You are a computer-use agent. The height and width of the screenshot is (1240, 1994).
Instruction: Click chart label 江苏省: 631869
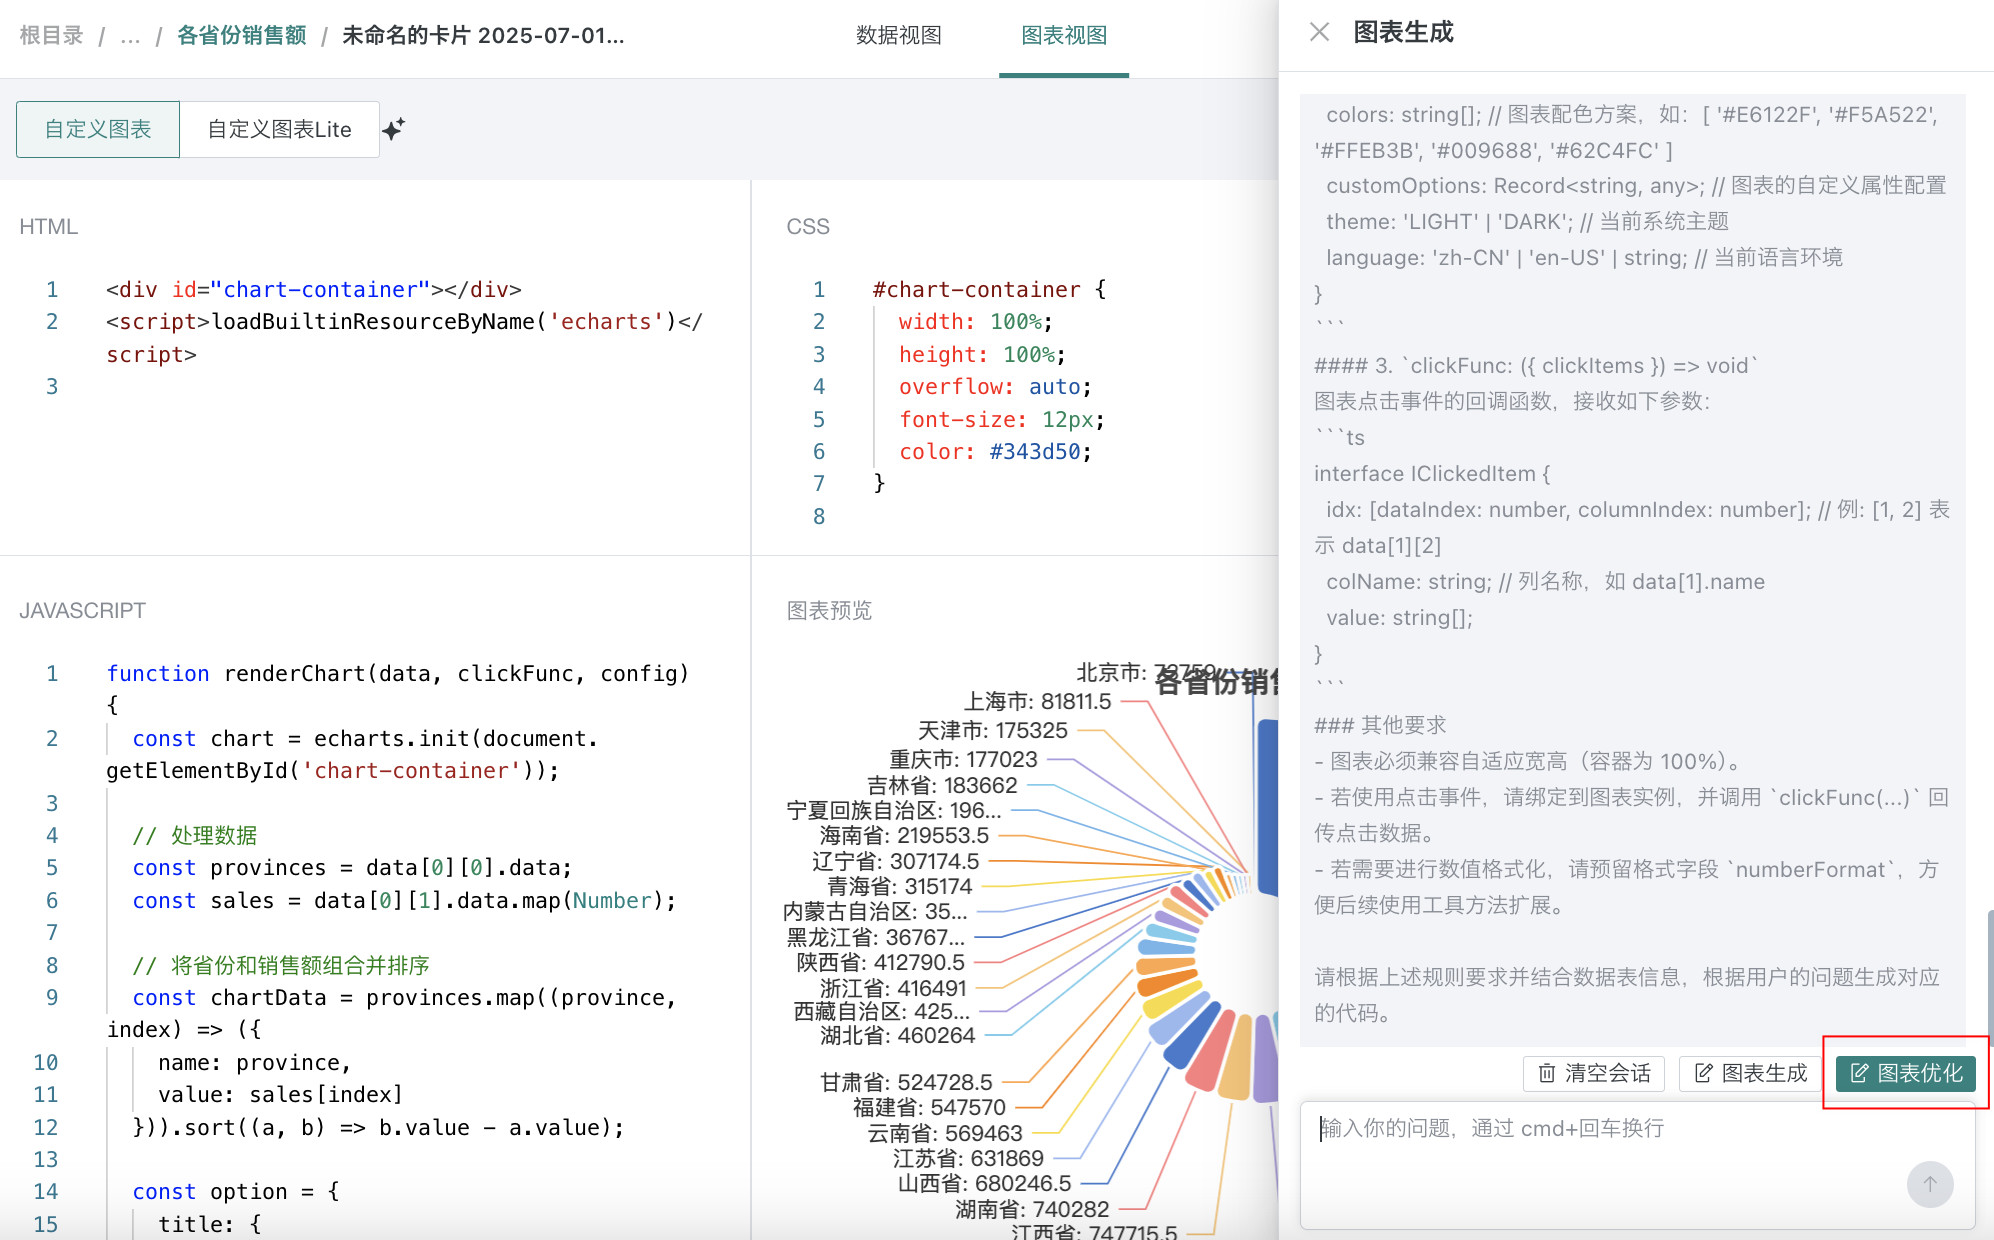[968, 1158]
